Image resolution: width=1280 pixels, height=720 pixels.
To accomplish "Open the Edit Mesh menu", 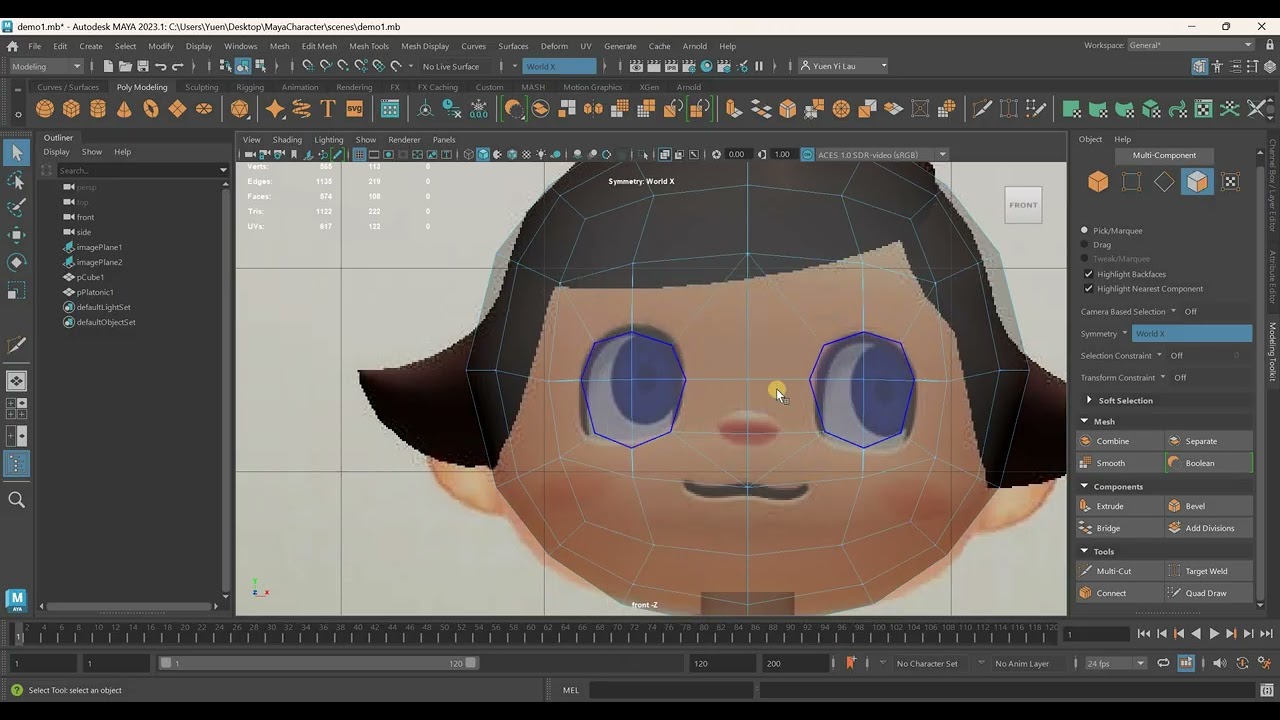I will tap(319, 46).
